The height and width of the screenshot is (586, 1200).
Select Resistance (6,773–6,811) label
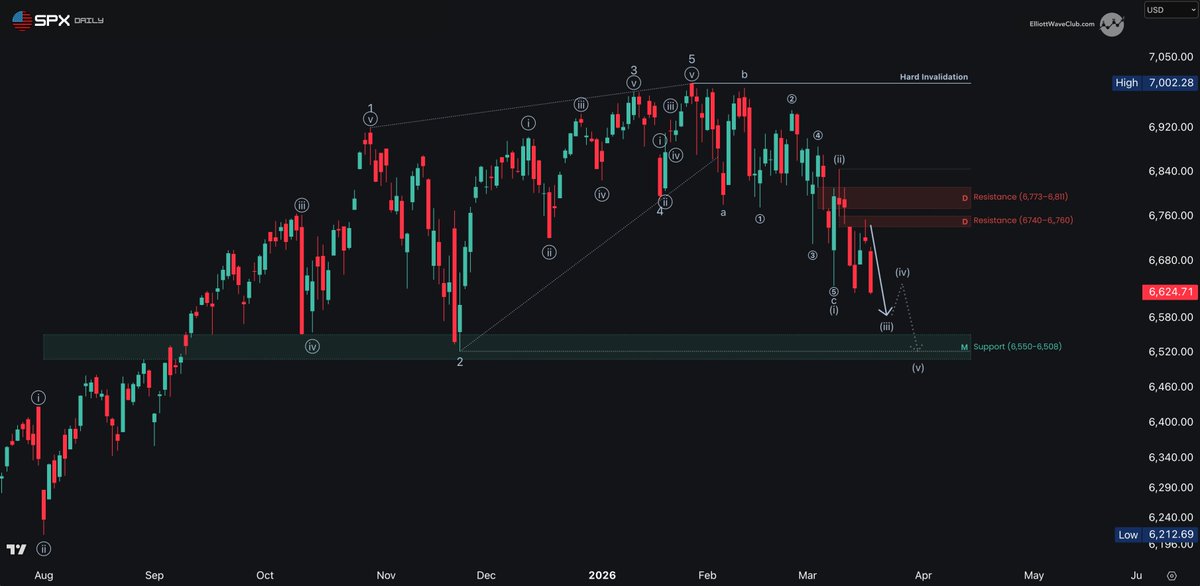click(x=1021, y=196)
